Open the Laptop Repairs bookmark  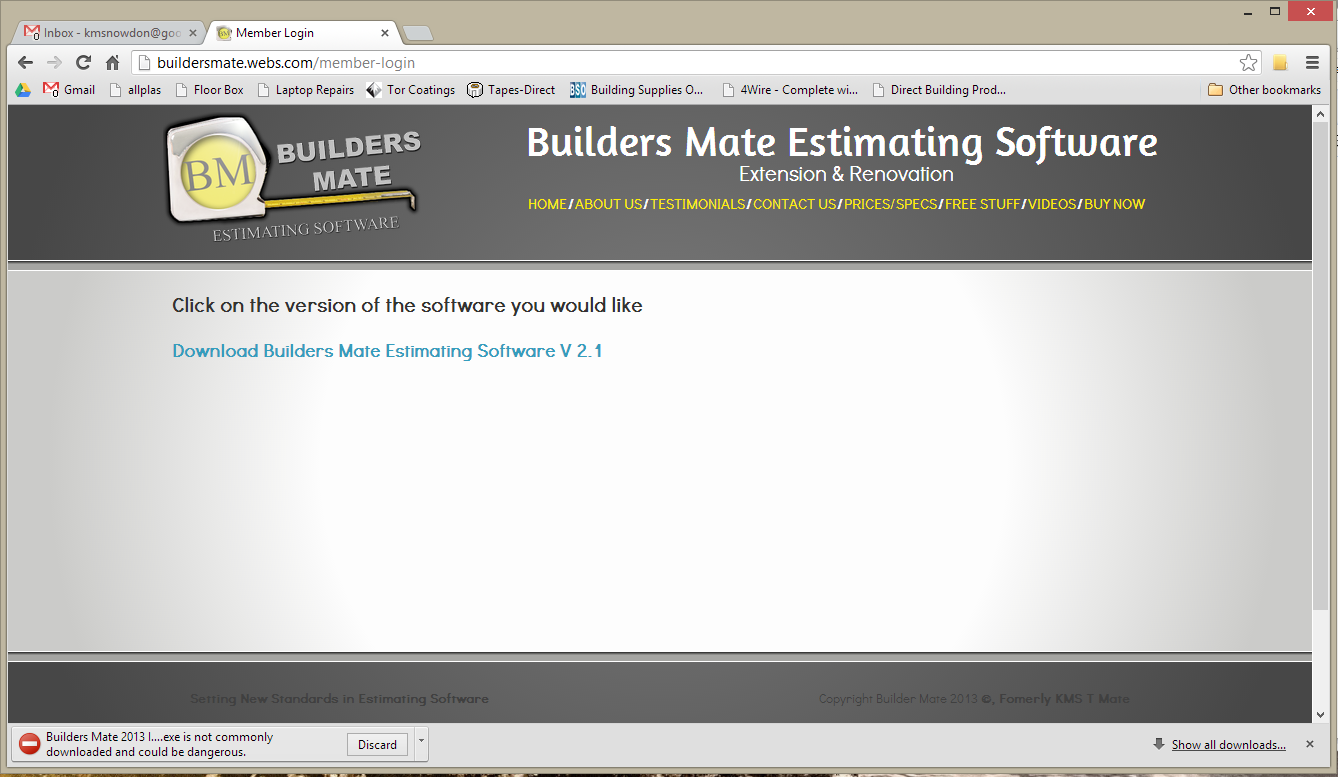tap(305, 90)
